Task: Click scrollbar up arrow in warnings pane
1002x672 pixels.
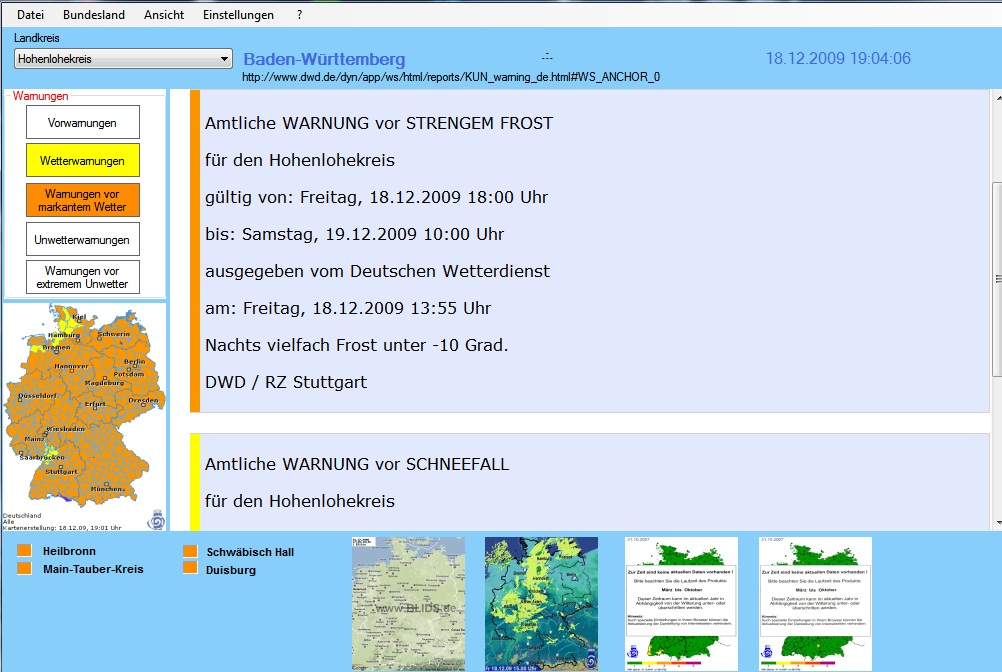Action: 995,98
